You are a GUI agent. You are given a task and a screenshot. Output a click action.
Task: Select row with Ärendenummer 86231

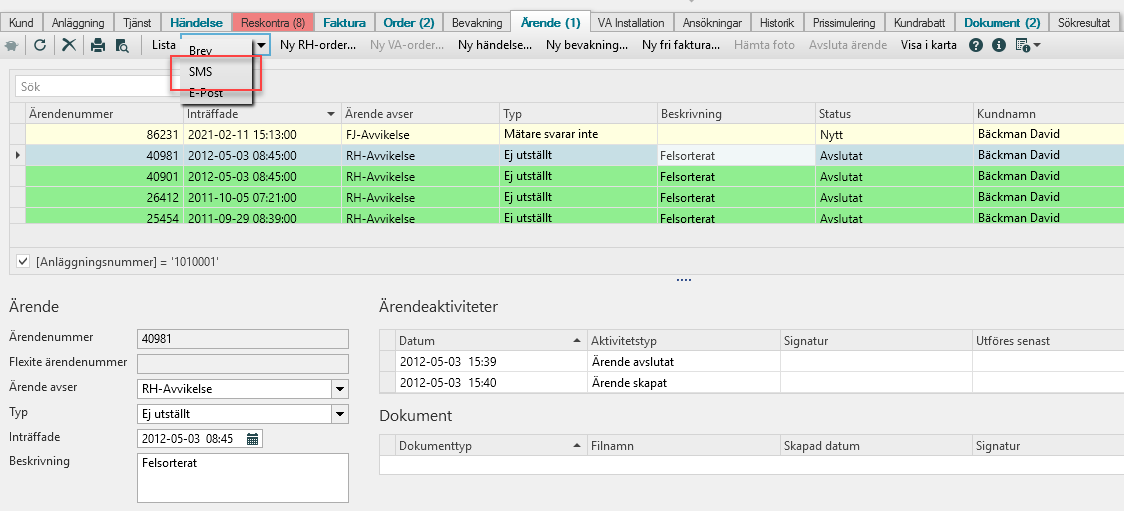click(x=566, y=134)
